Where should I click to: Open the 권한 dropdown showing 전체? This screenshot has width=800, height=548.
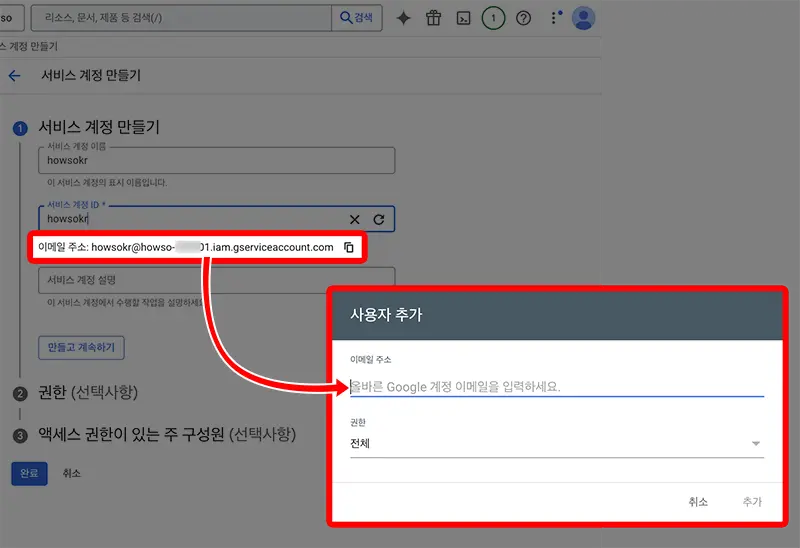click(557, 443)
